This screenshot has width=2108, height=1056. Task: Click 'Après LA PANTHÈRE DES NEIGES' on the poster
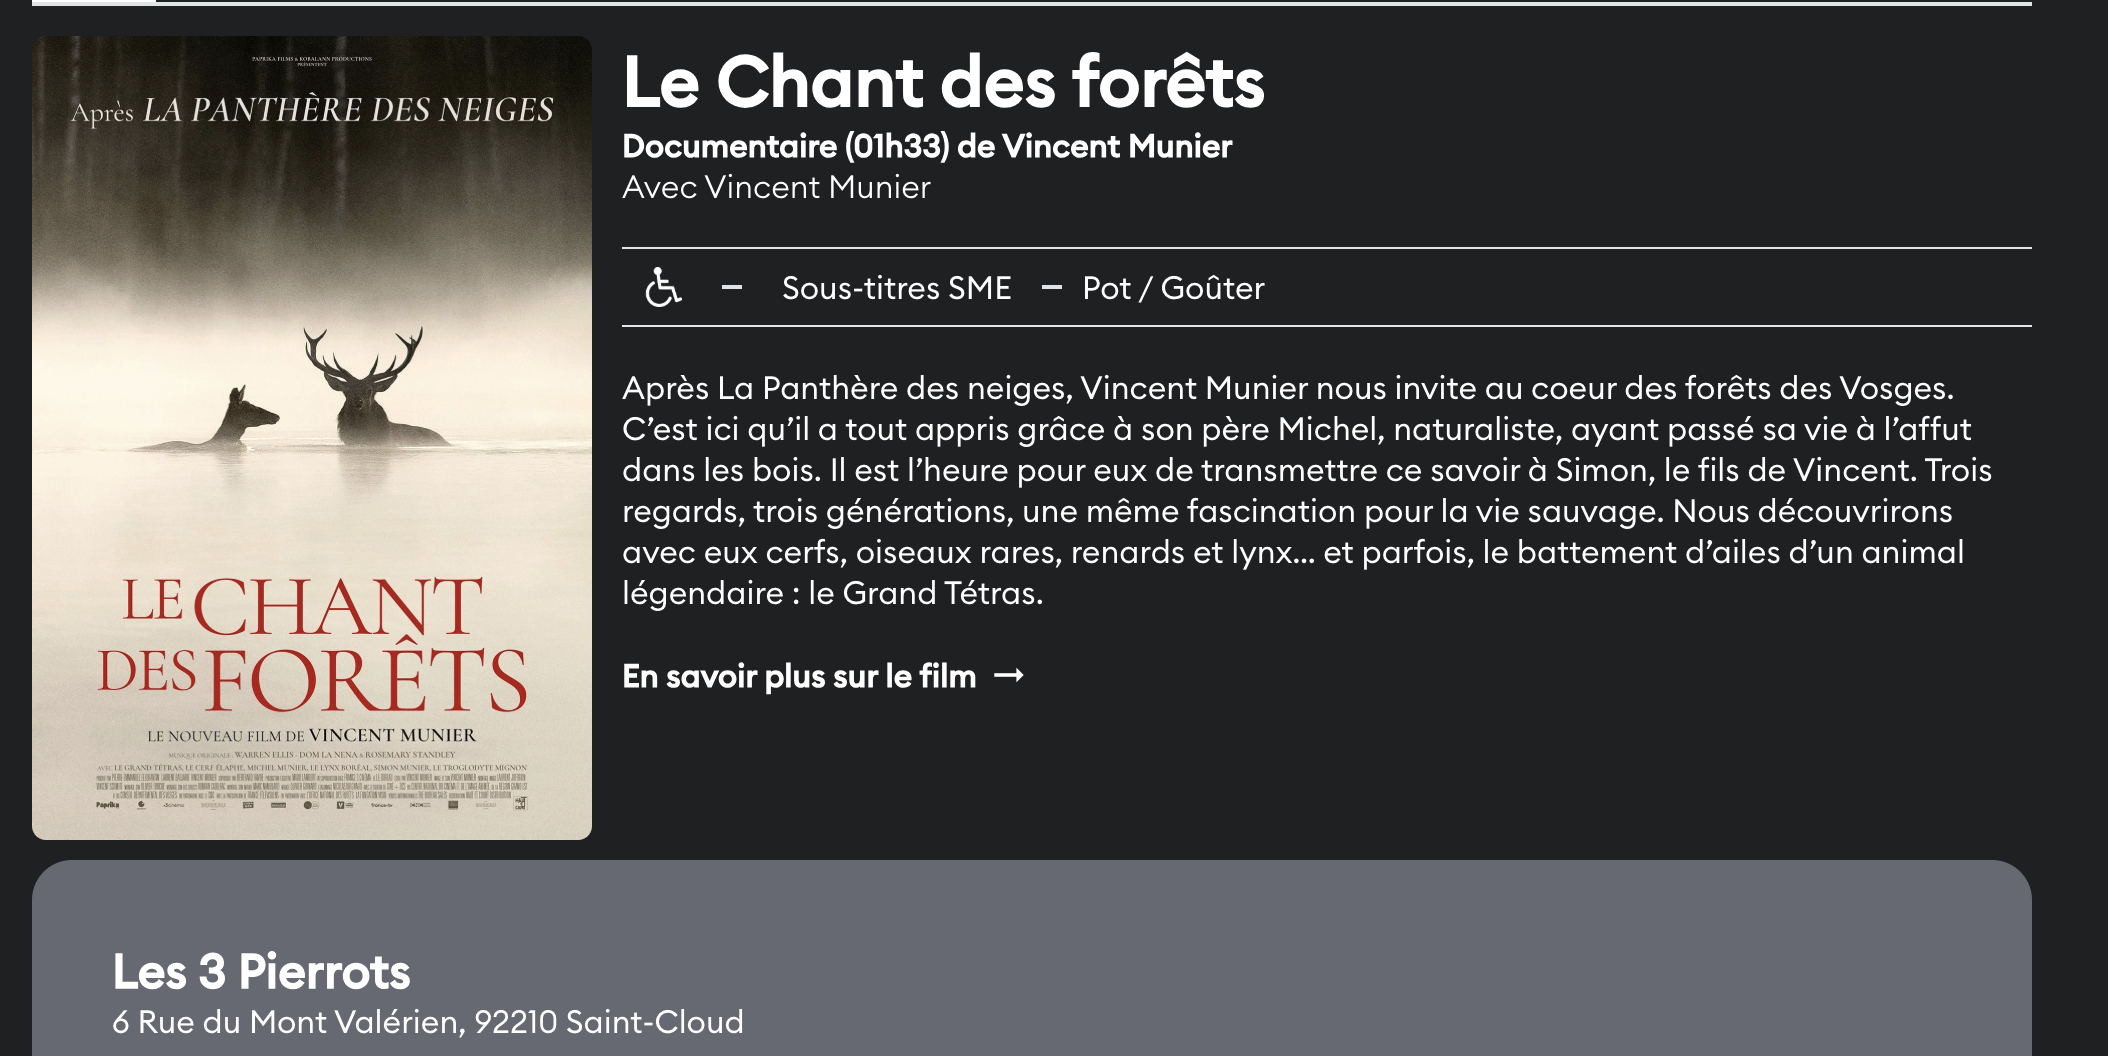pos(312,110)
